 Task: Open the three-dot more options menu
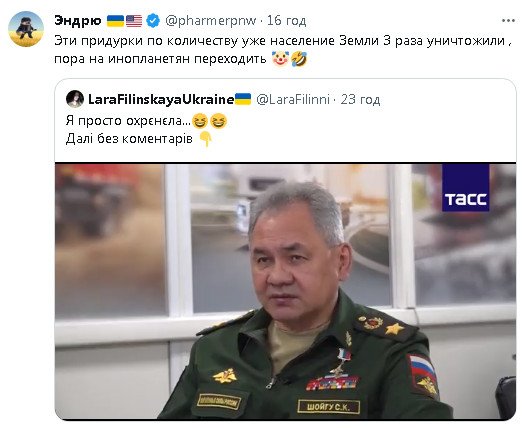[x=508, y=21]
